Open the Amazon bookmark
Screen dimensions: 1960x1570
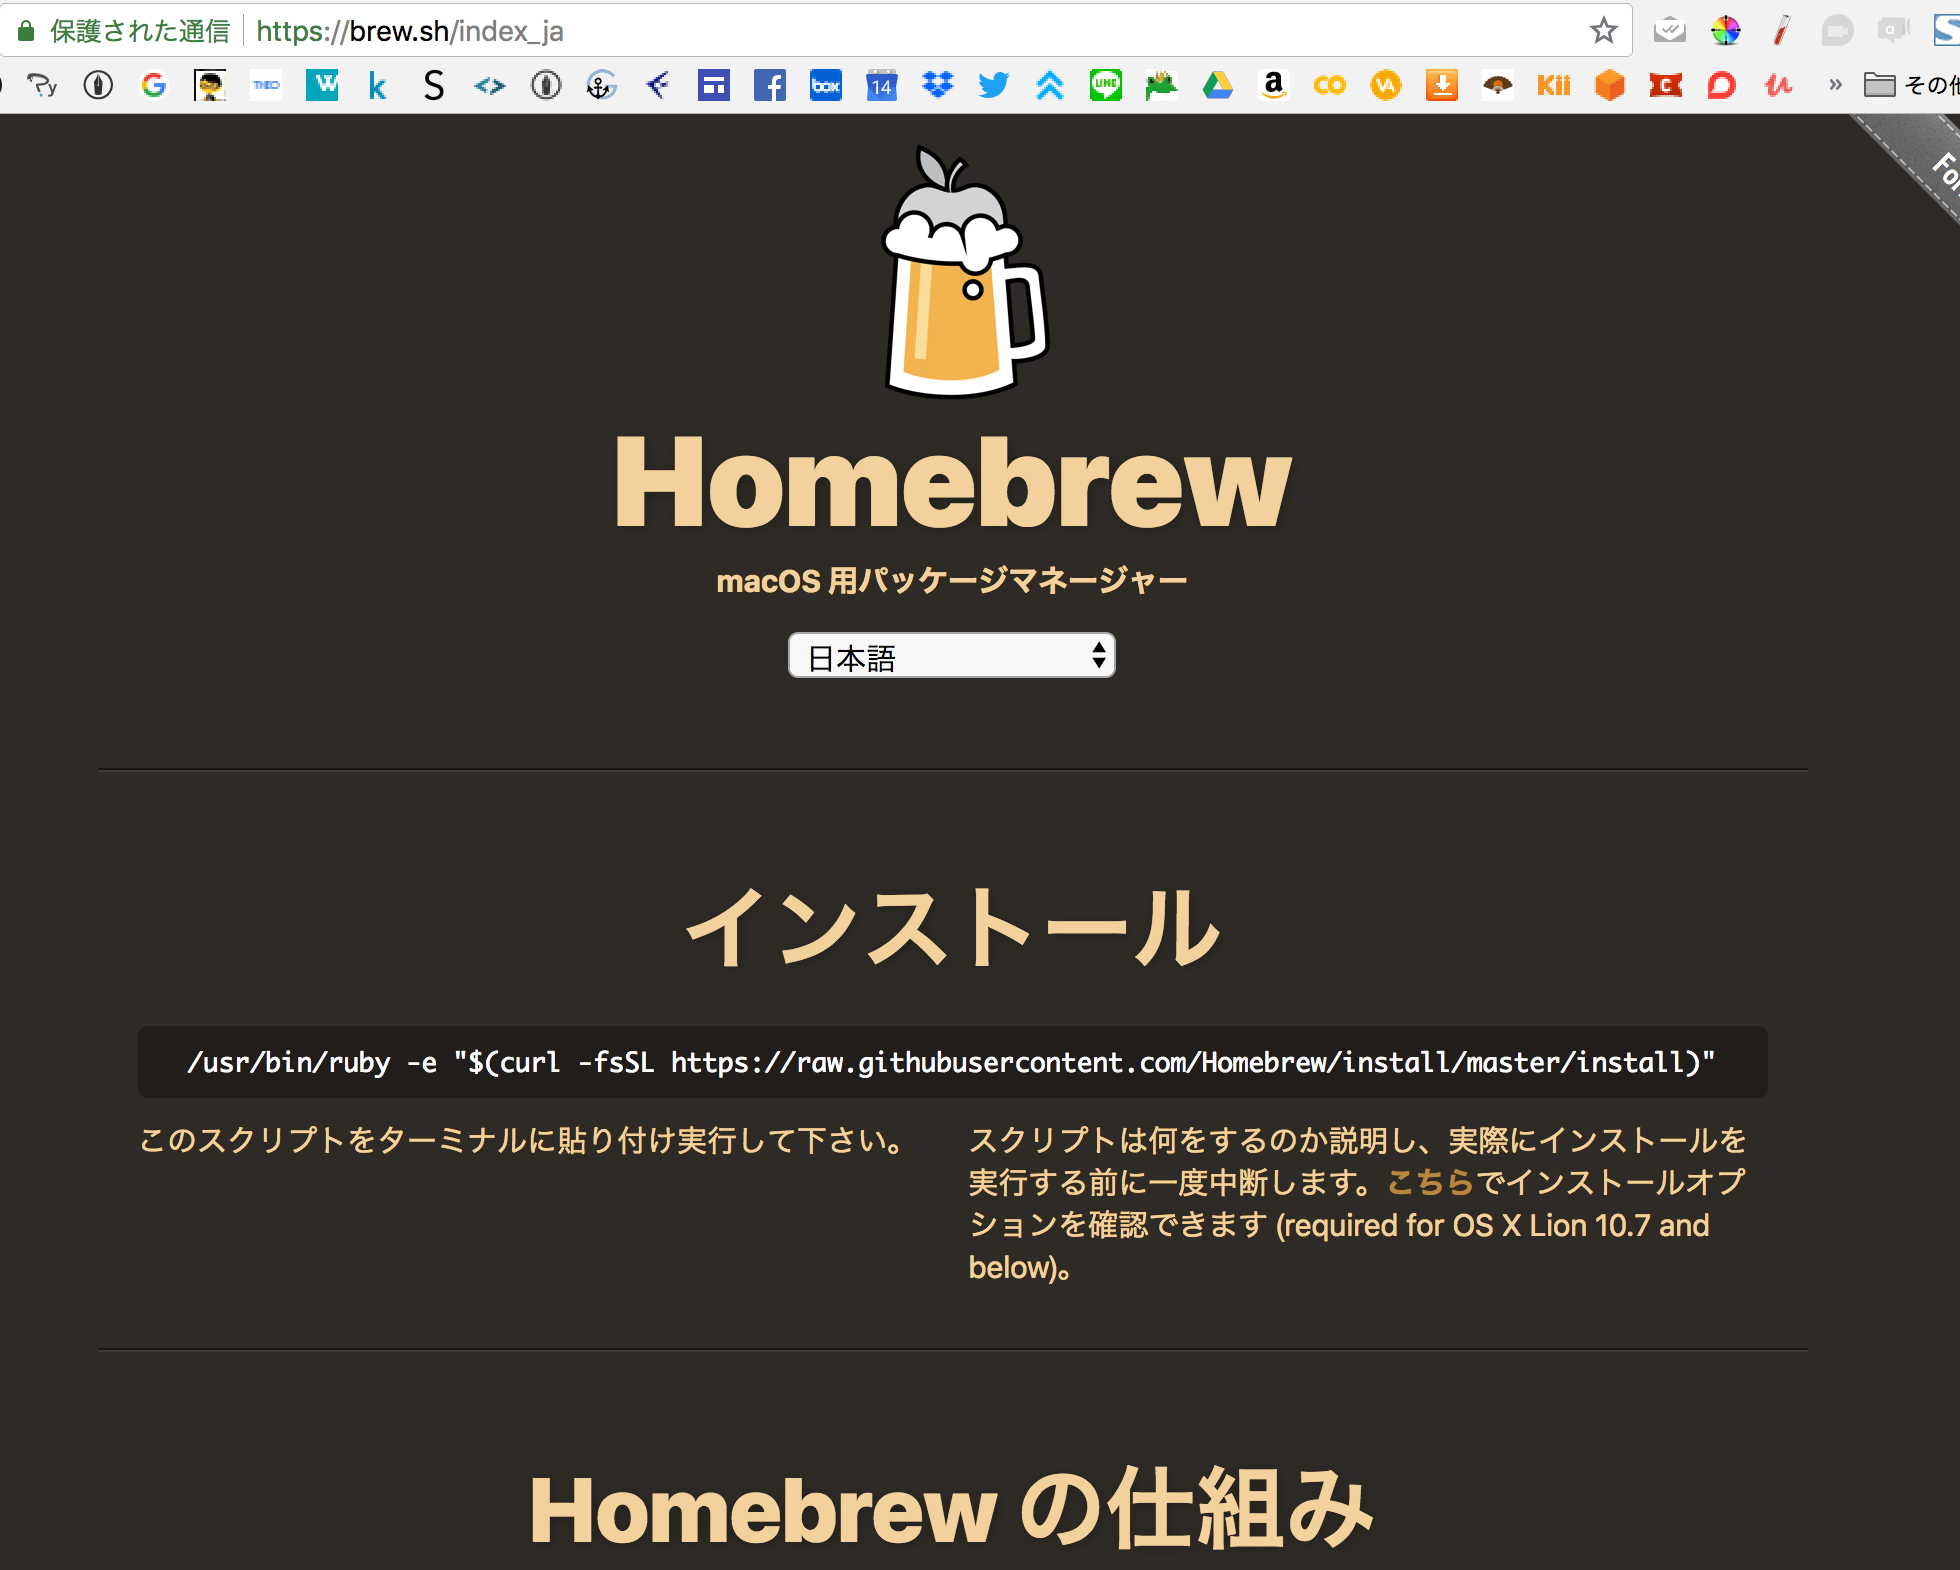click(1273, 86)
